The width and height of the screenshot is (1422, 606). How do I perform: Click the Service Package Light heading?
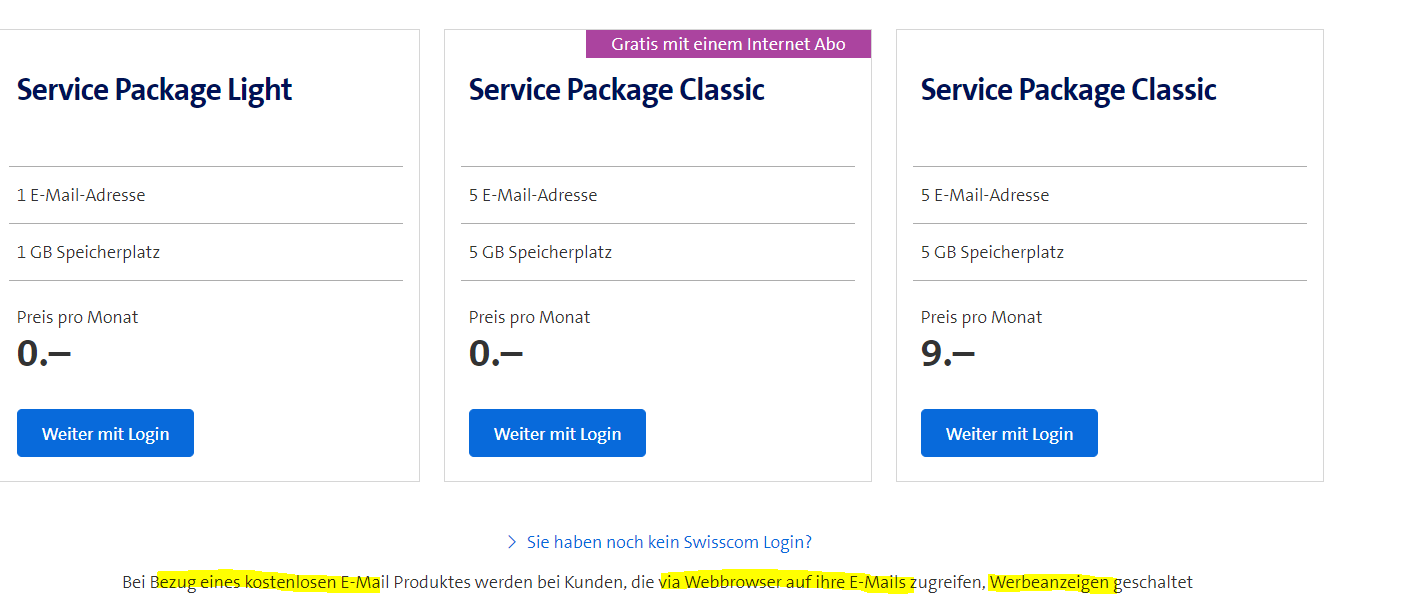pos(154,90)
